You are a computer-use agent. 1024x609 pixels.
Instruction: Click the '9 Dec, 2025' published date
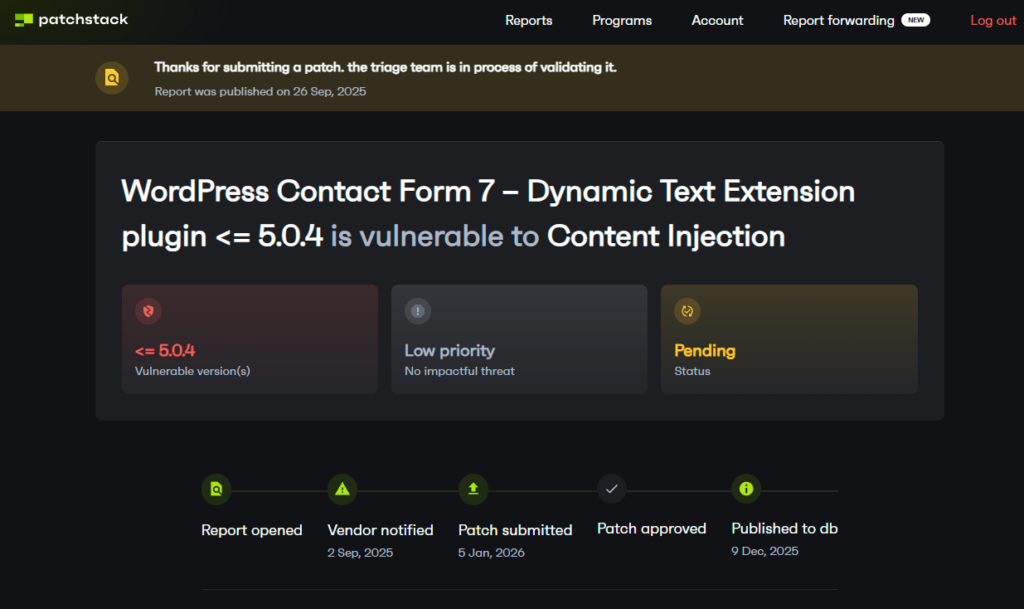pos(765,551)
